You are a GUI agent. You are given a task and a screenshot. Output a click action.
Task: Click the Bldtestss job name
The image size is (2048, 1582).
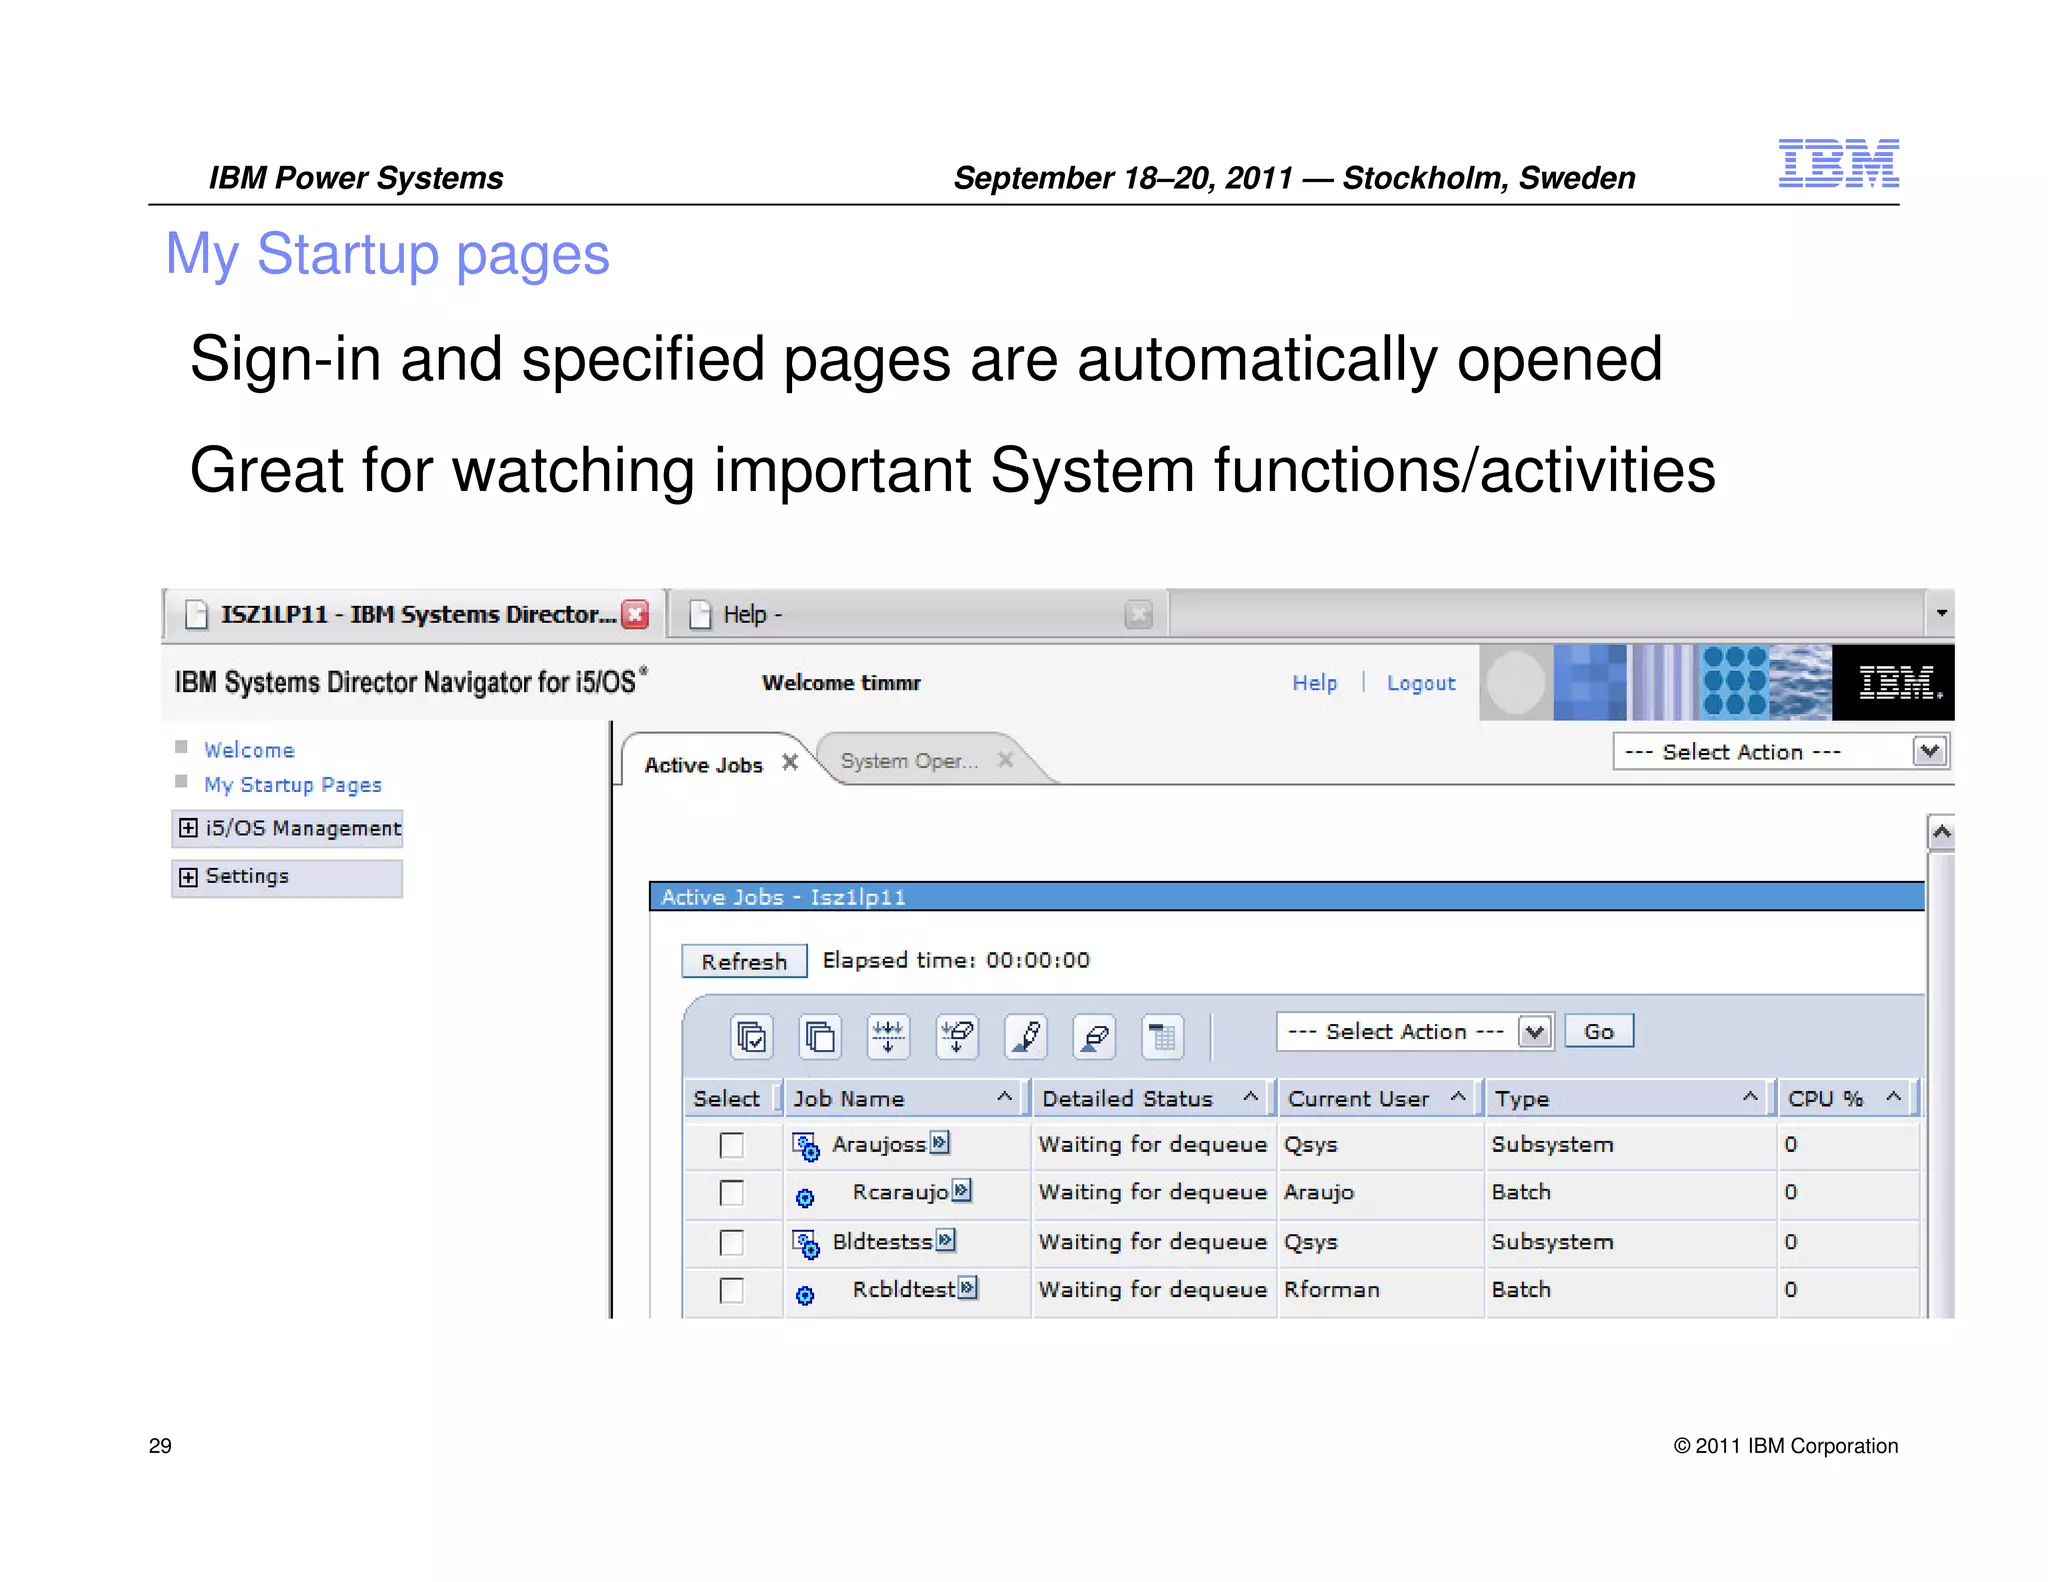pos(882,1241)
